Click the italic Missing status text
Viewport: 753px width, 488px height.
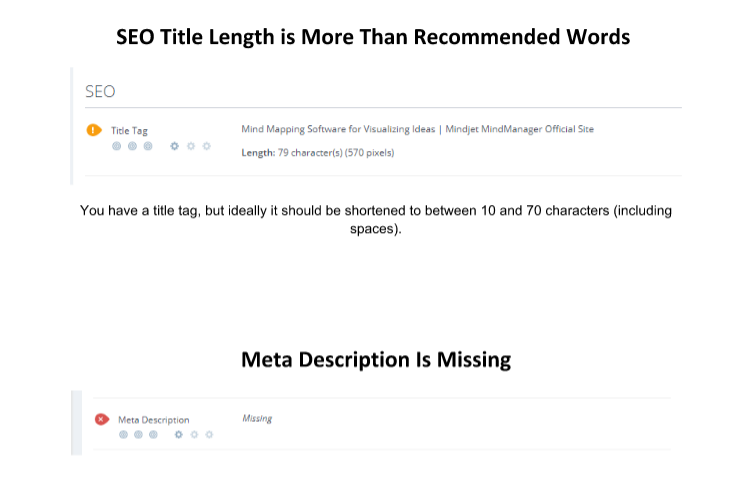[x=257, y=419]
